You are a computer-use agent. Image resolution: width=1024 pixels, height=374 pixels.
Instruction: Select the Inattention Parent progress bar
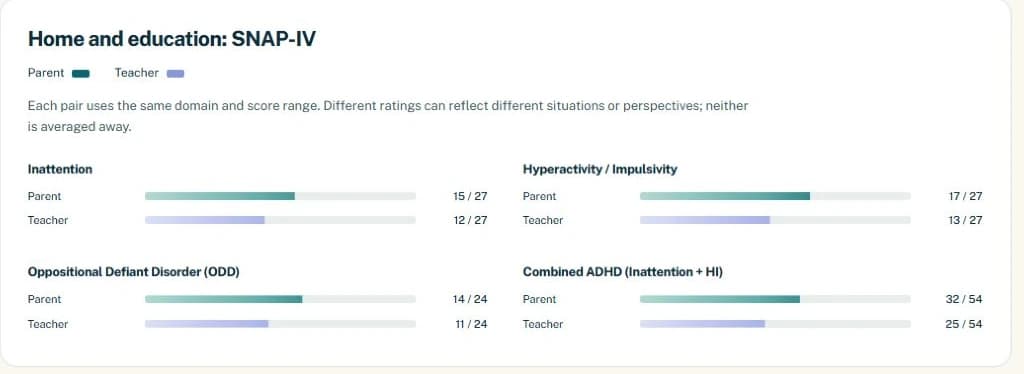coord(280,196)
